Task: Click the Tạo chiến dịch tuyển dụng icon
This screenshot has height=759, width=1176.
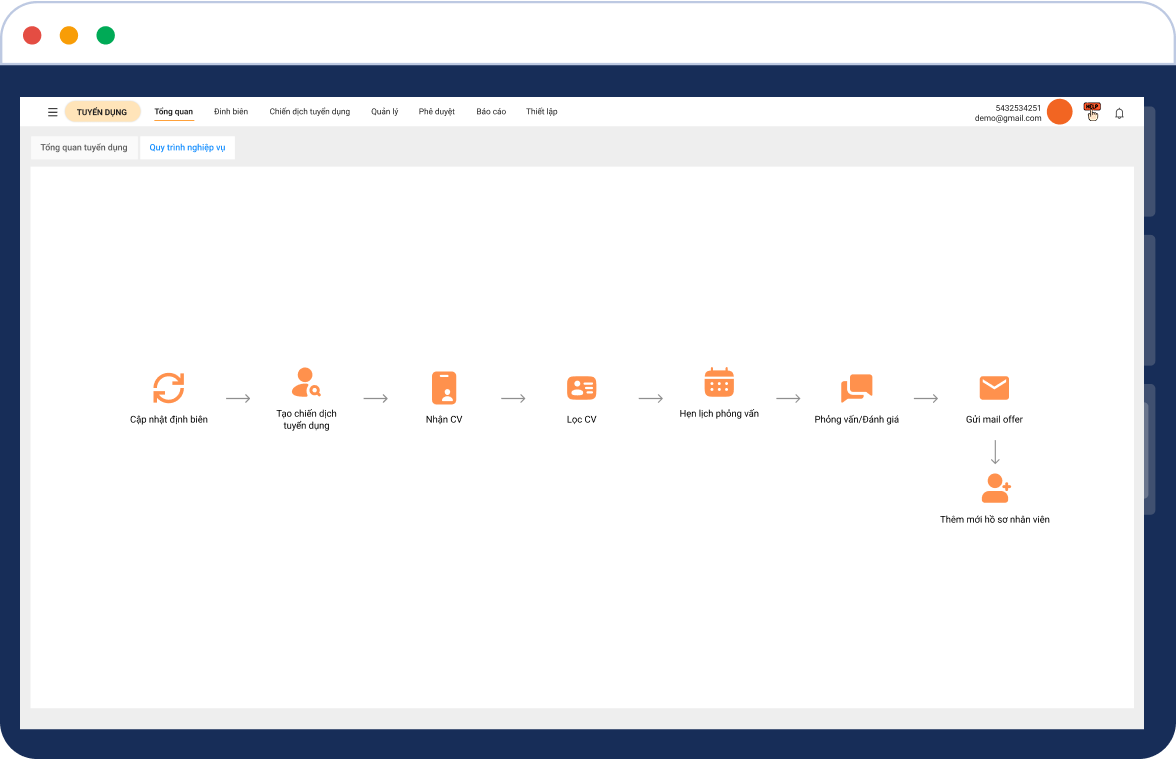Action: [306, 382]
